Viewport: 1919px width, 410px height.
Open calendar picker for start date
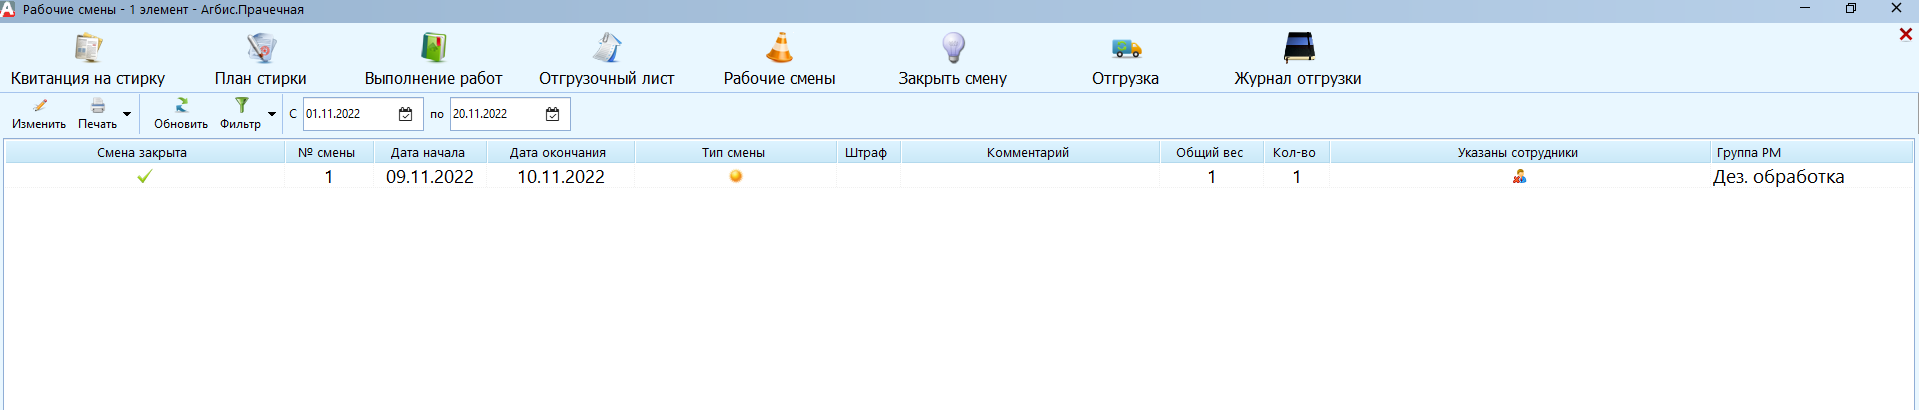(406, 114)
